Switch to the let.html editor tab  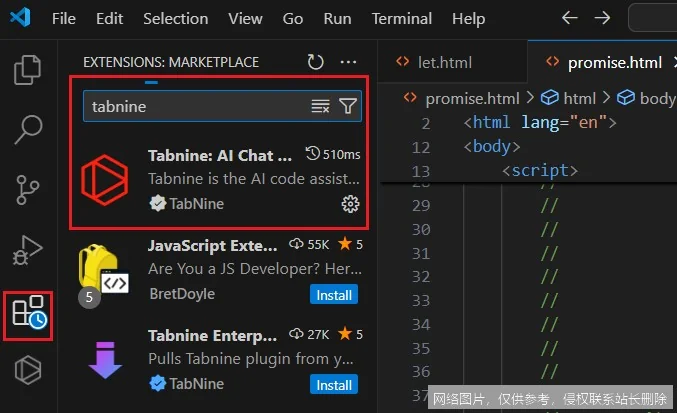pyautogui.click(x=453, y=62)
